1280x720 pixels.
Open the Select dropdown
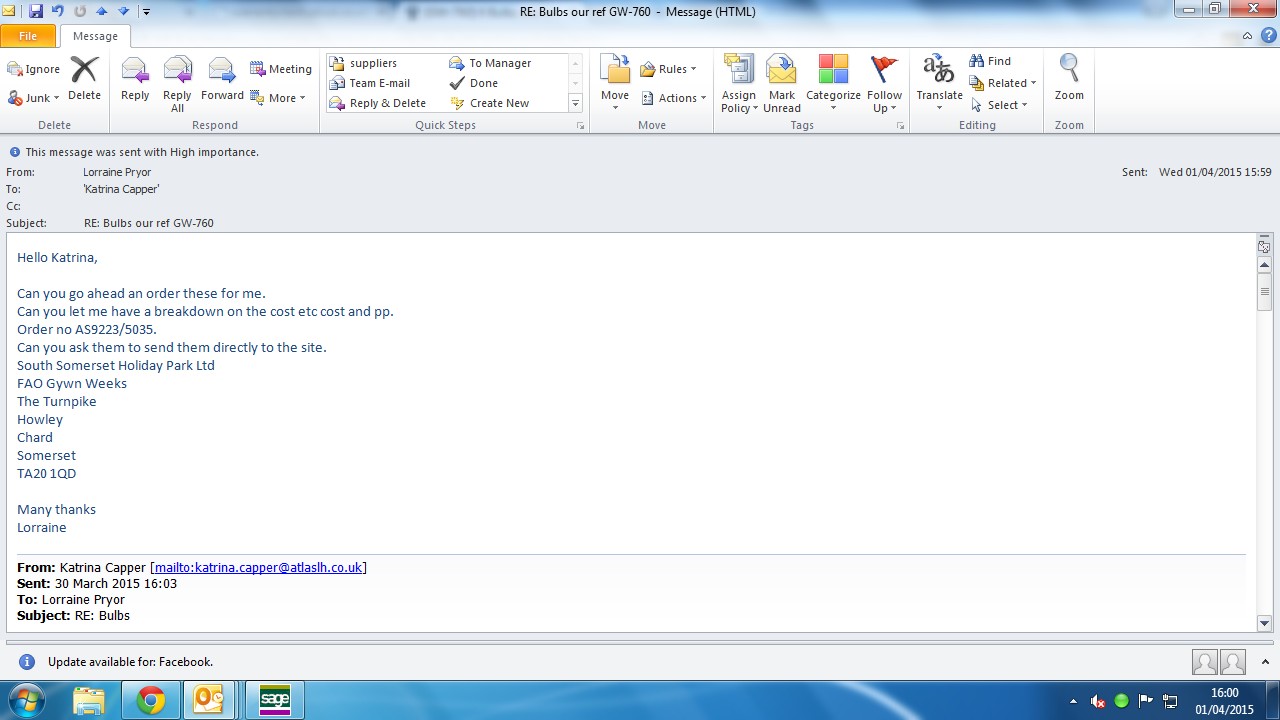999,105
